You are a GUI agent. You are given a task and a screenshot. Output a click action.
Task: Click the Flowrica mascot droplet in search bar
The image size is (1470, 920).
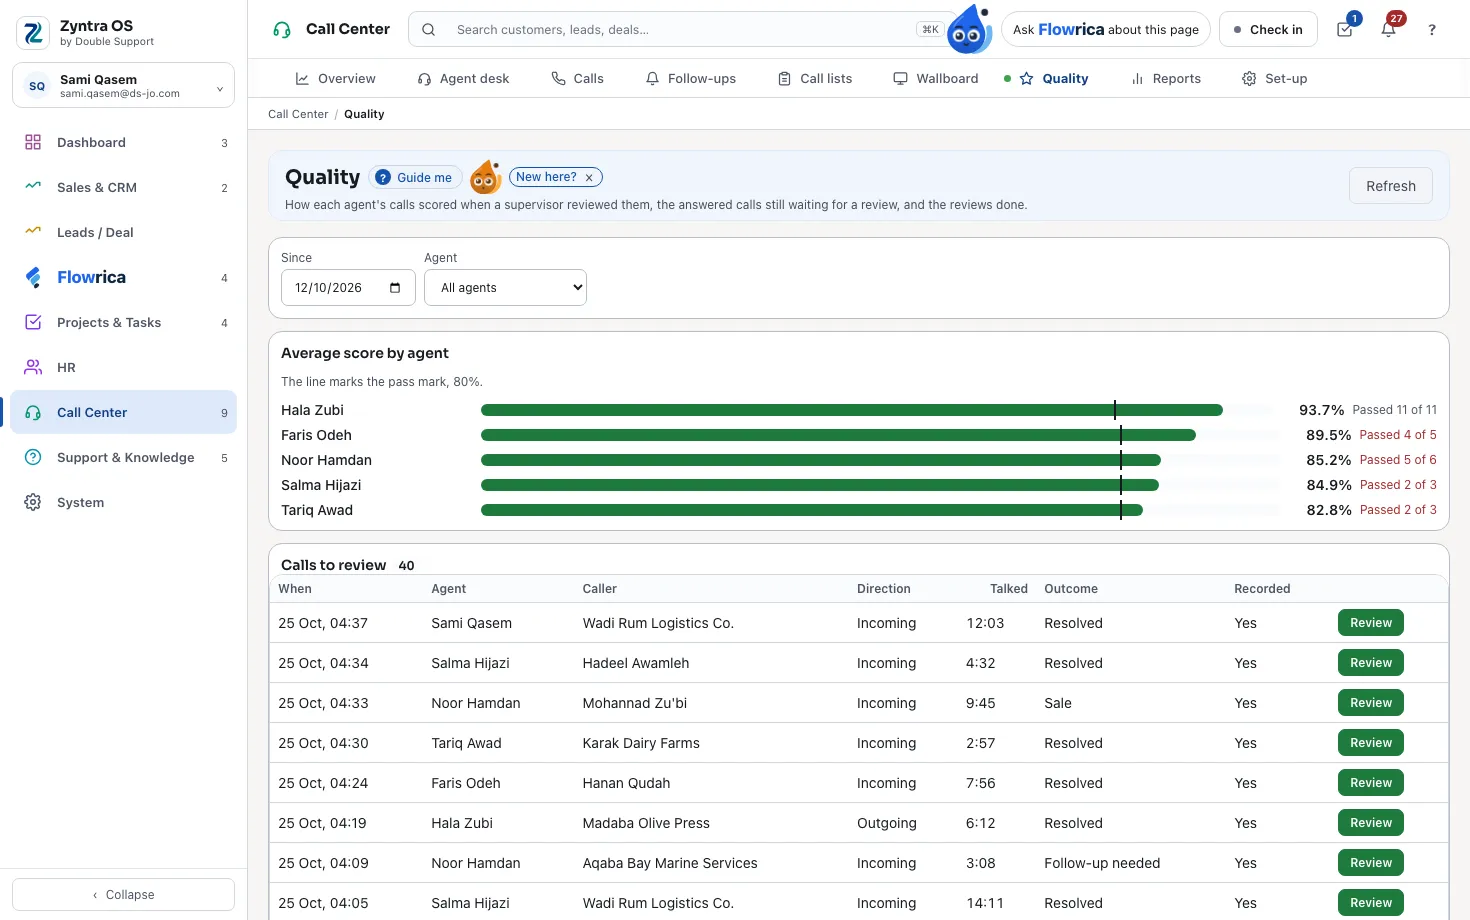point(968,30)
